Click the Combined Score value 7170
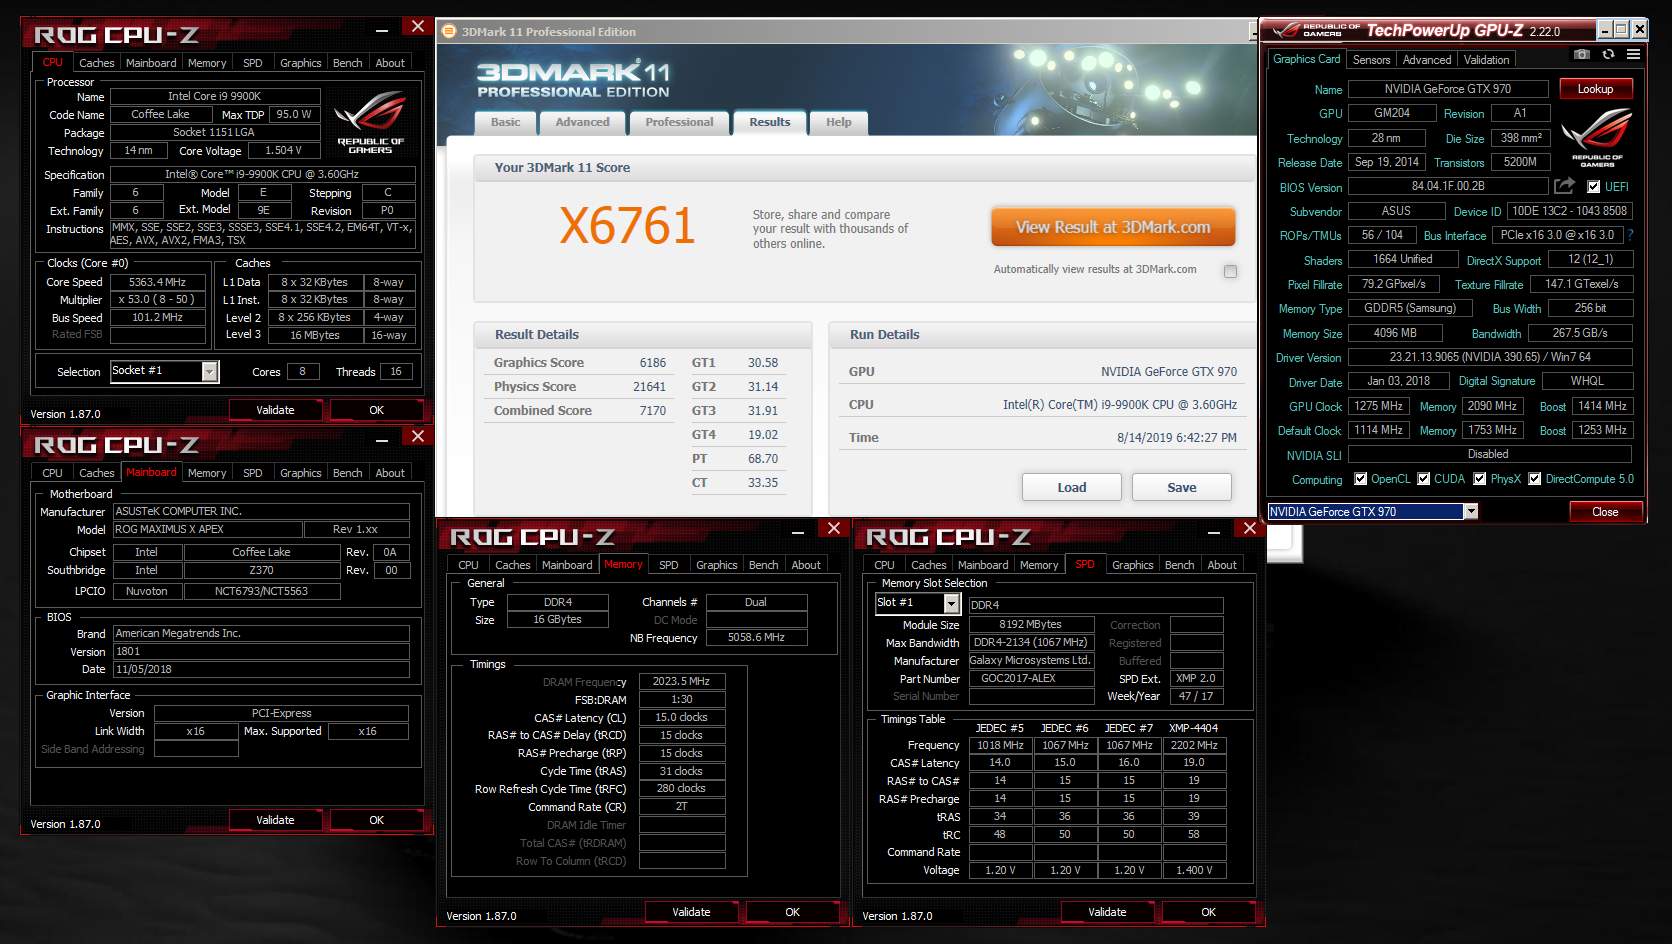Image resolution: width=1672 pixels, height=944 pixels. (x=652, y=411)
